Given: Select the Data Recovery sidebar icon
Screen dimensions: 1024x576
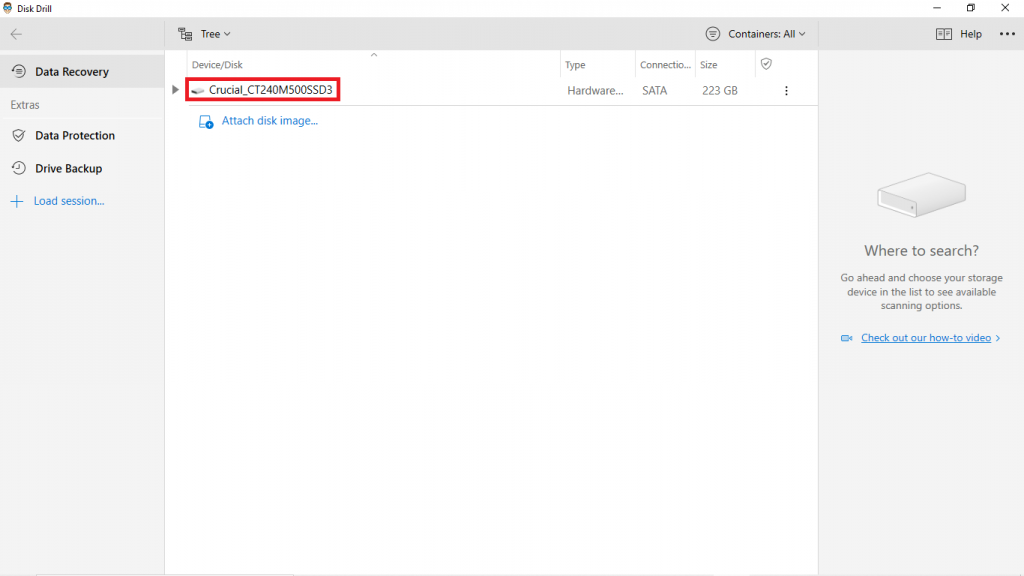Looking at the screenshot, I should click(20, 71).
